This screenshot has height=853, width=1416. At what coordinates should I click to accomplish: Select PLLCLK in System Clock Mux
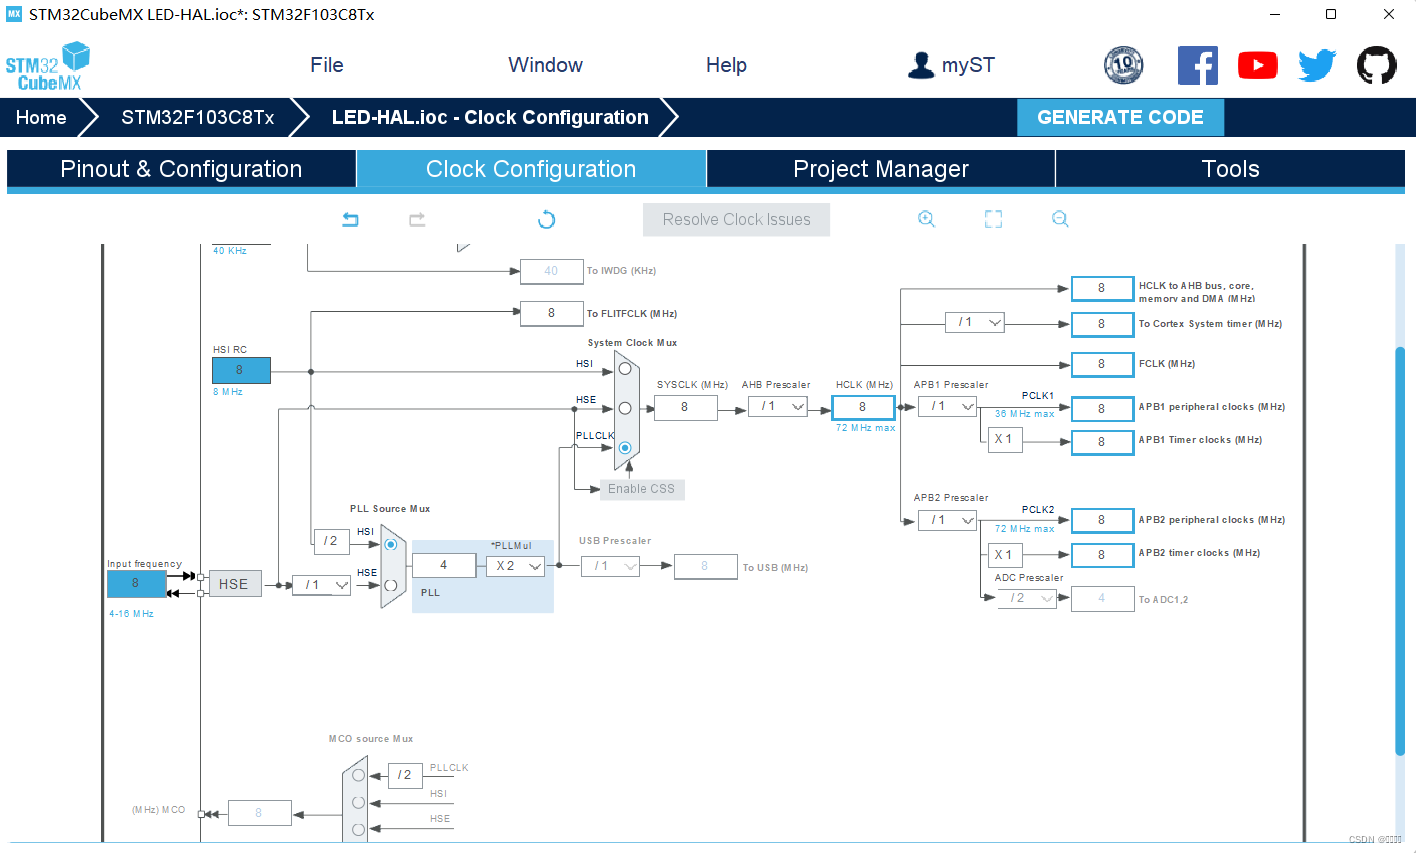[625, 448]
